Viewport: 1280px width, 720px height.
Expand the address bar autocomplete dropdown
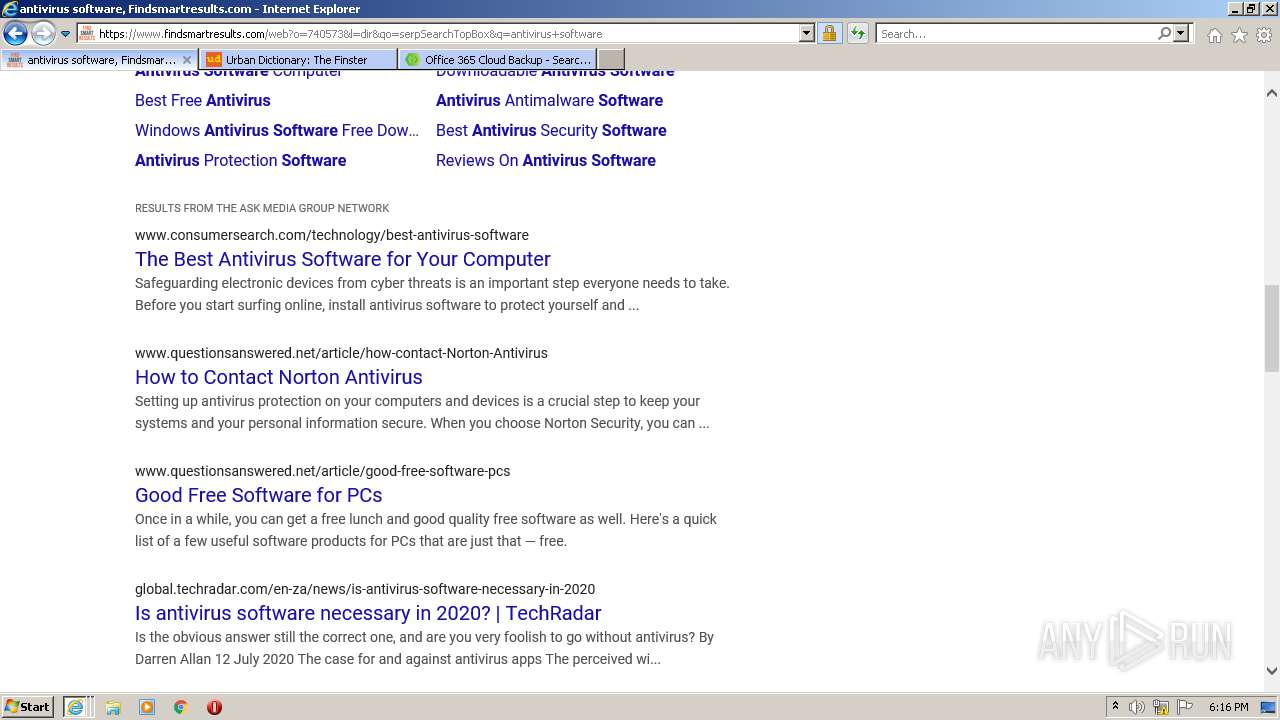pyautogui.click(x=807, y=33)
